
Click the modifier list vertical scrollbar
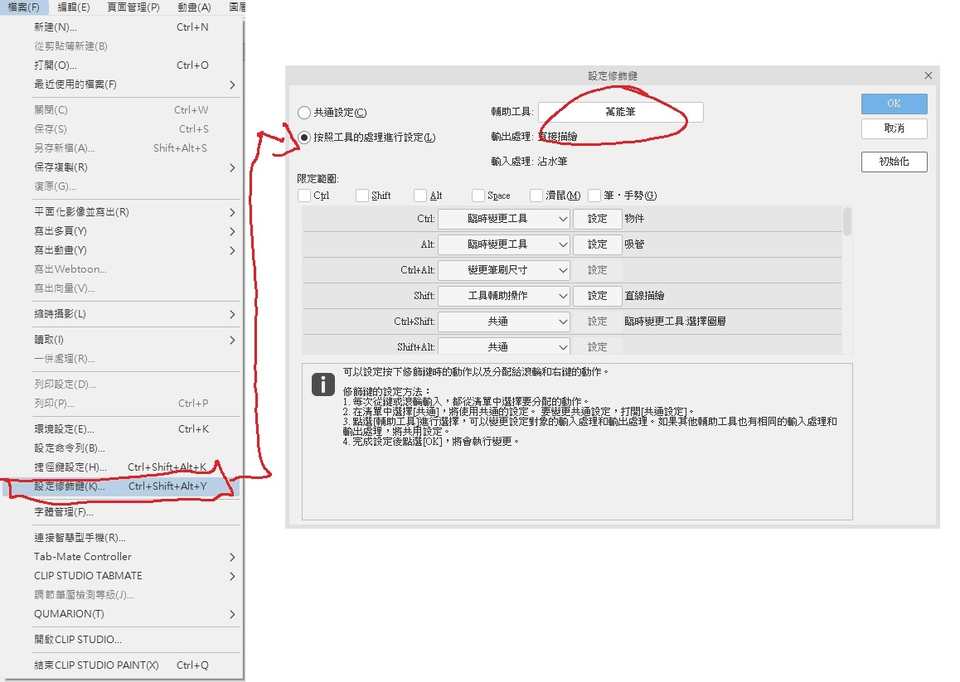click(x=847, y=280)
